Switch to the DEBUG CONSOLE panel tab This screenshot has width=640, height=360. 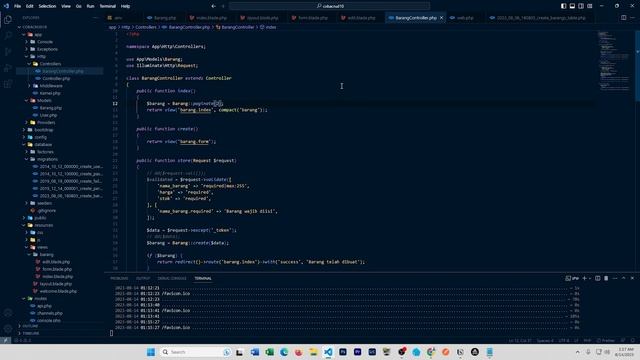click(x=172, y=278)
